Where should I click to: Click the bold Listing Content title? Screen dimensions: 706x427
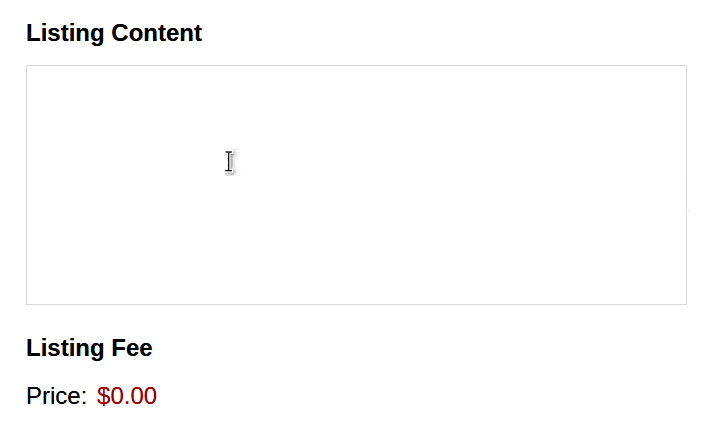click(x=114, y=33)
